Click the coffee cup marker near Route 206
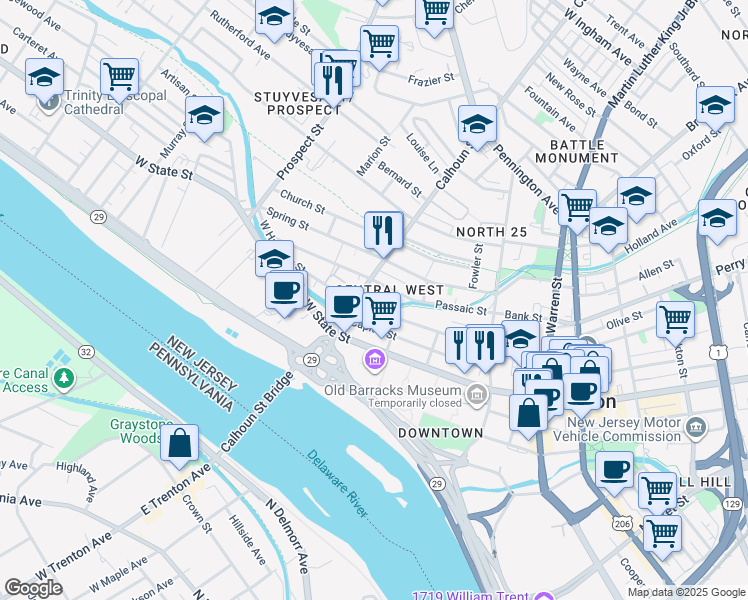748x600 pixels. pyautogui.click(x=614, y=474)
